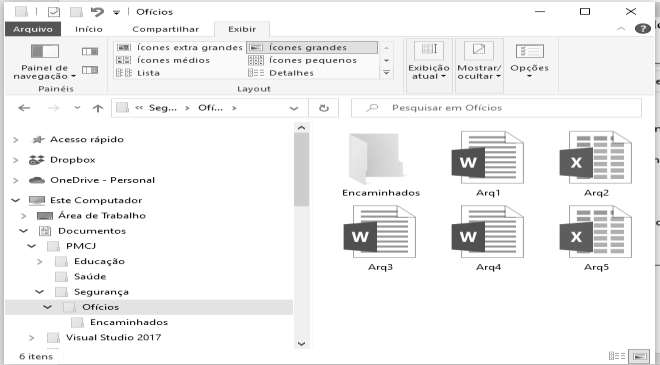This screenshot has height=365, width=660.
Task: Open the help question mark icon
Action: click(643, 29)
